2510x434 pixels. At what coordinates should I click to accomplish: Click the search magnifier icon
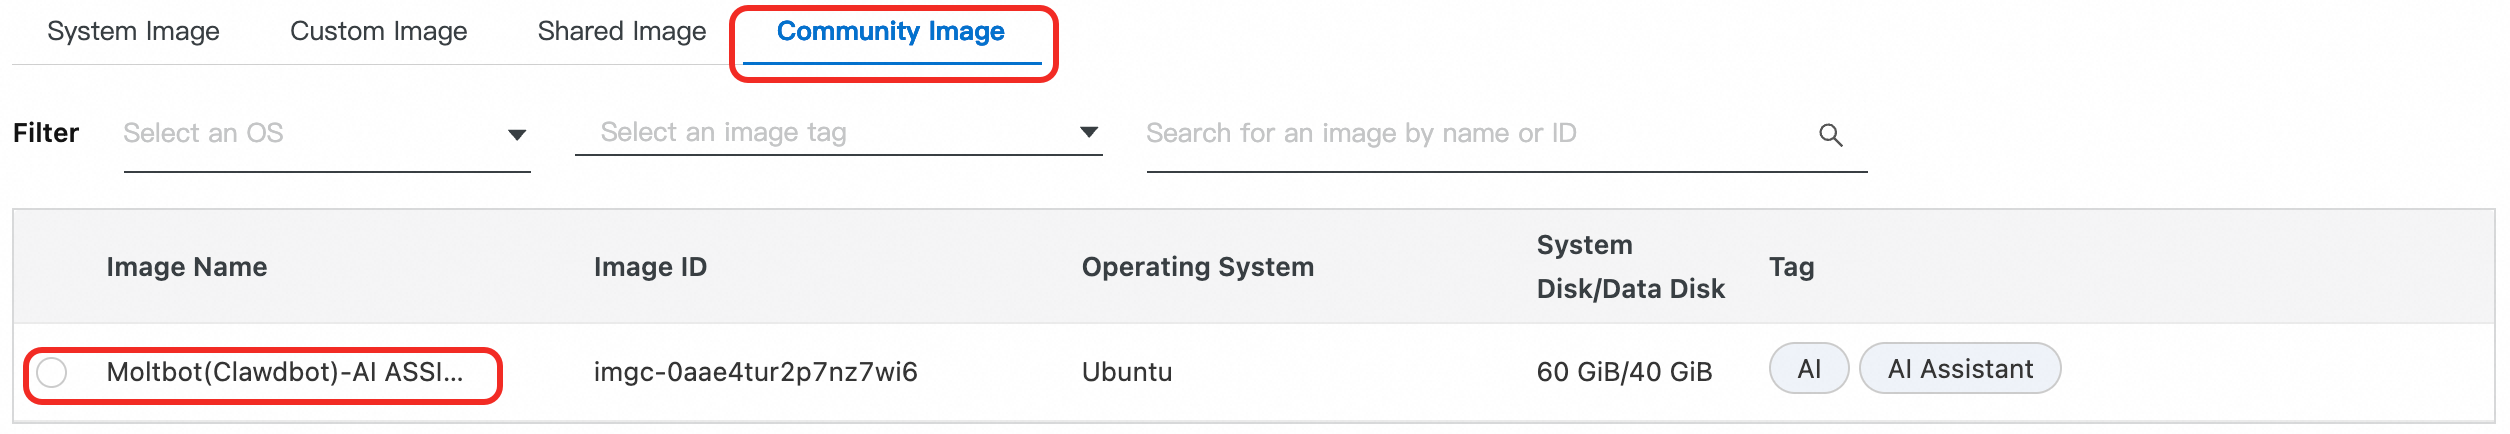point(1830,135)
